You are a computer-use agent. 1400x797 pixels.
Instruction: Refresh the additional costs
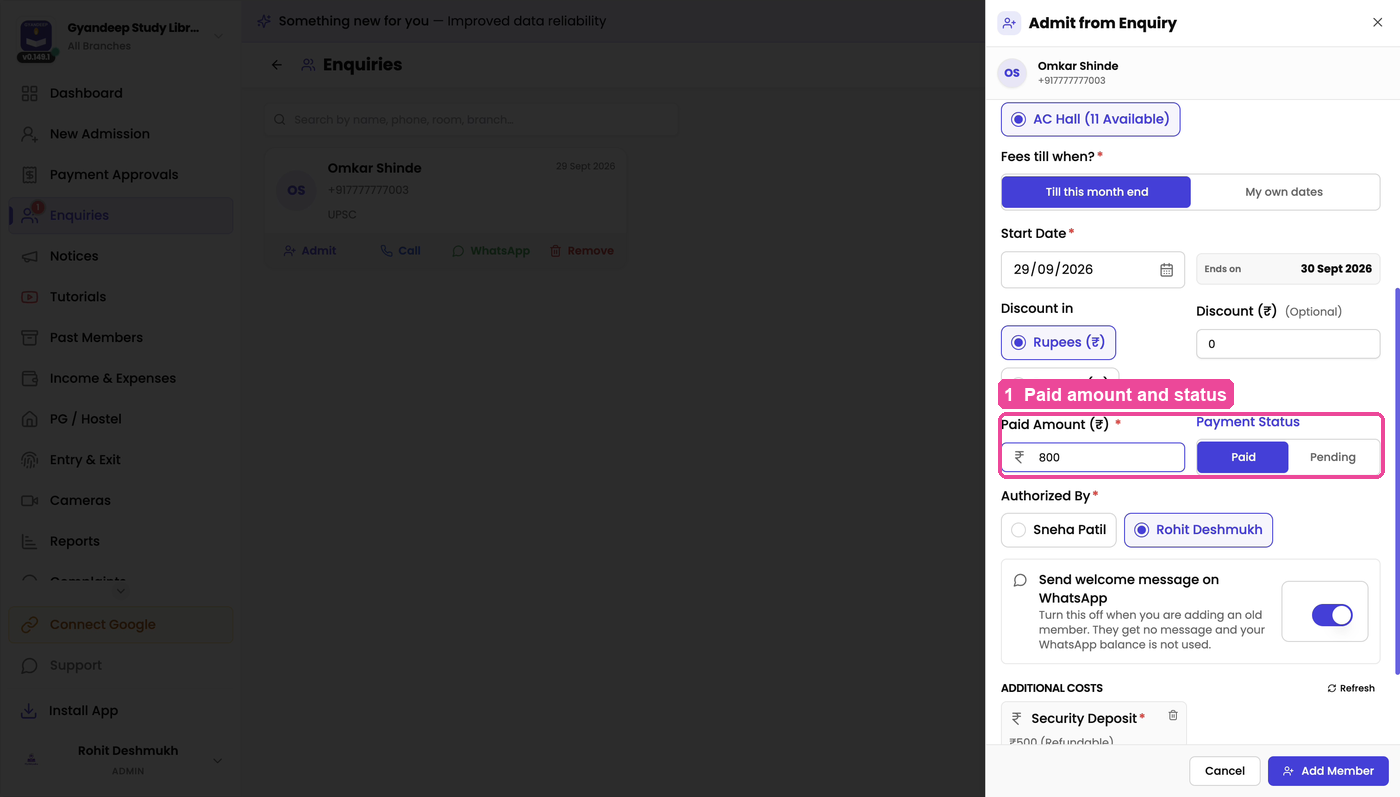tap(1351, 688)
